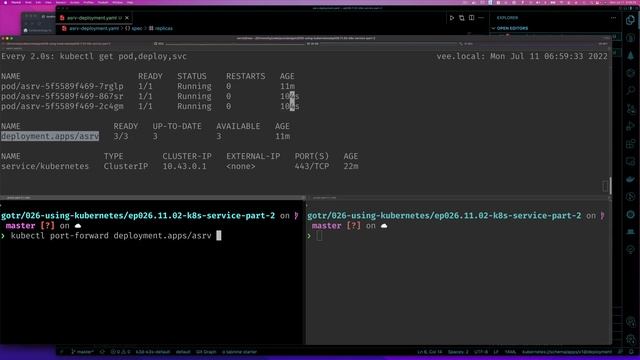Image resolution: width=640 pixels, height=360 pixels.
Task: Open the Profiles menu
Action: pos(88,2)
